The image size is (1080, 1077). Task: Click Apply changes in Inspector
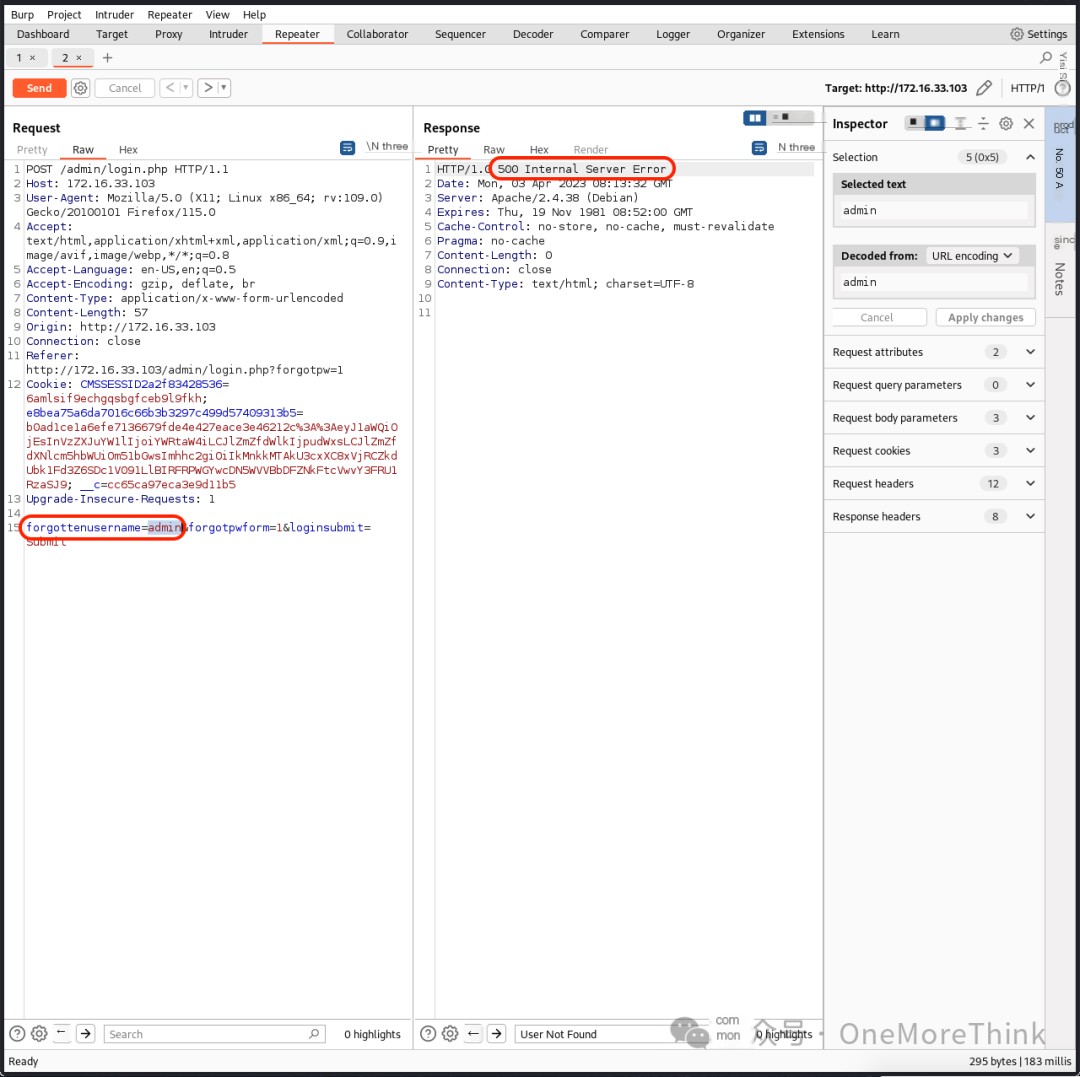click(x=986, y=317)
